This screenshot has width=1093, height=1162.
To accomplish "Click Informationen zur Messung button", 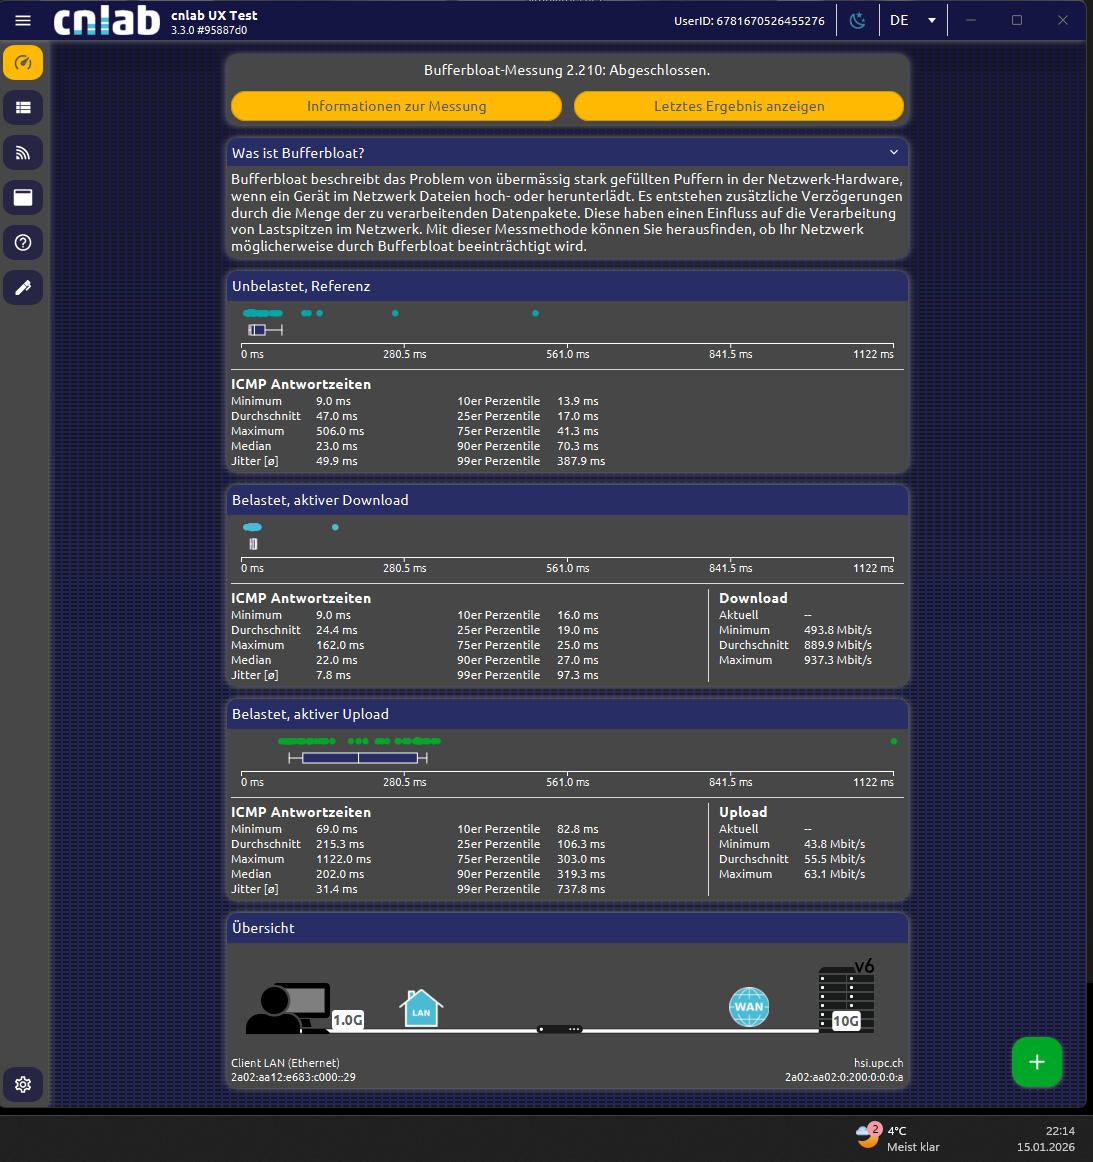I will coord(396,106).
